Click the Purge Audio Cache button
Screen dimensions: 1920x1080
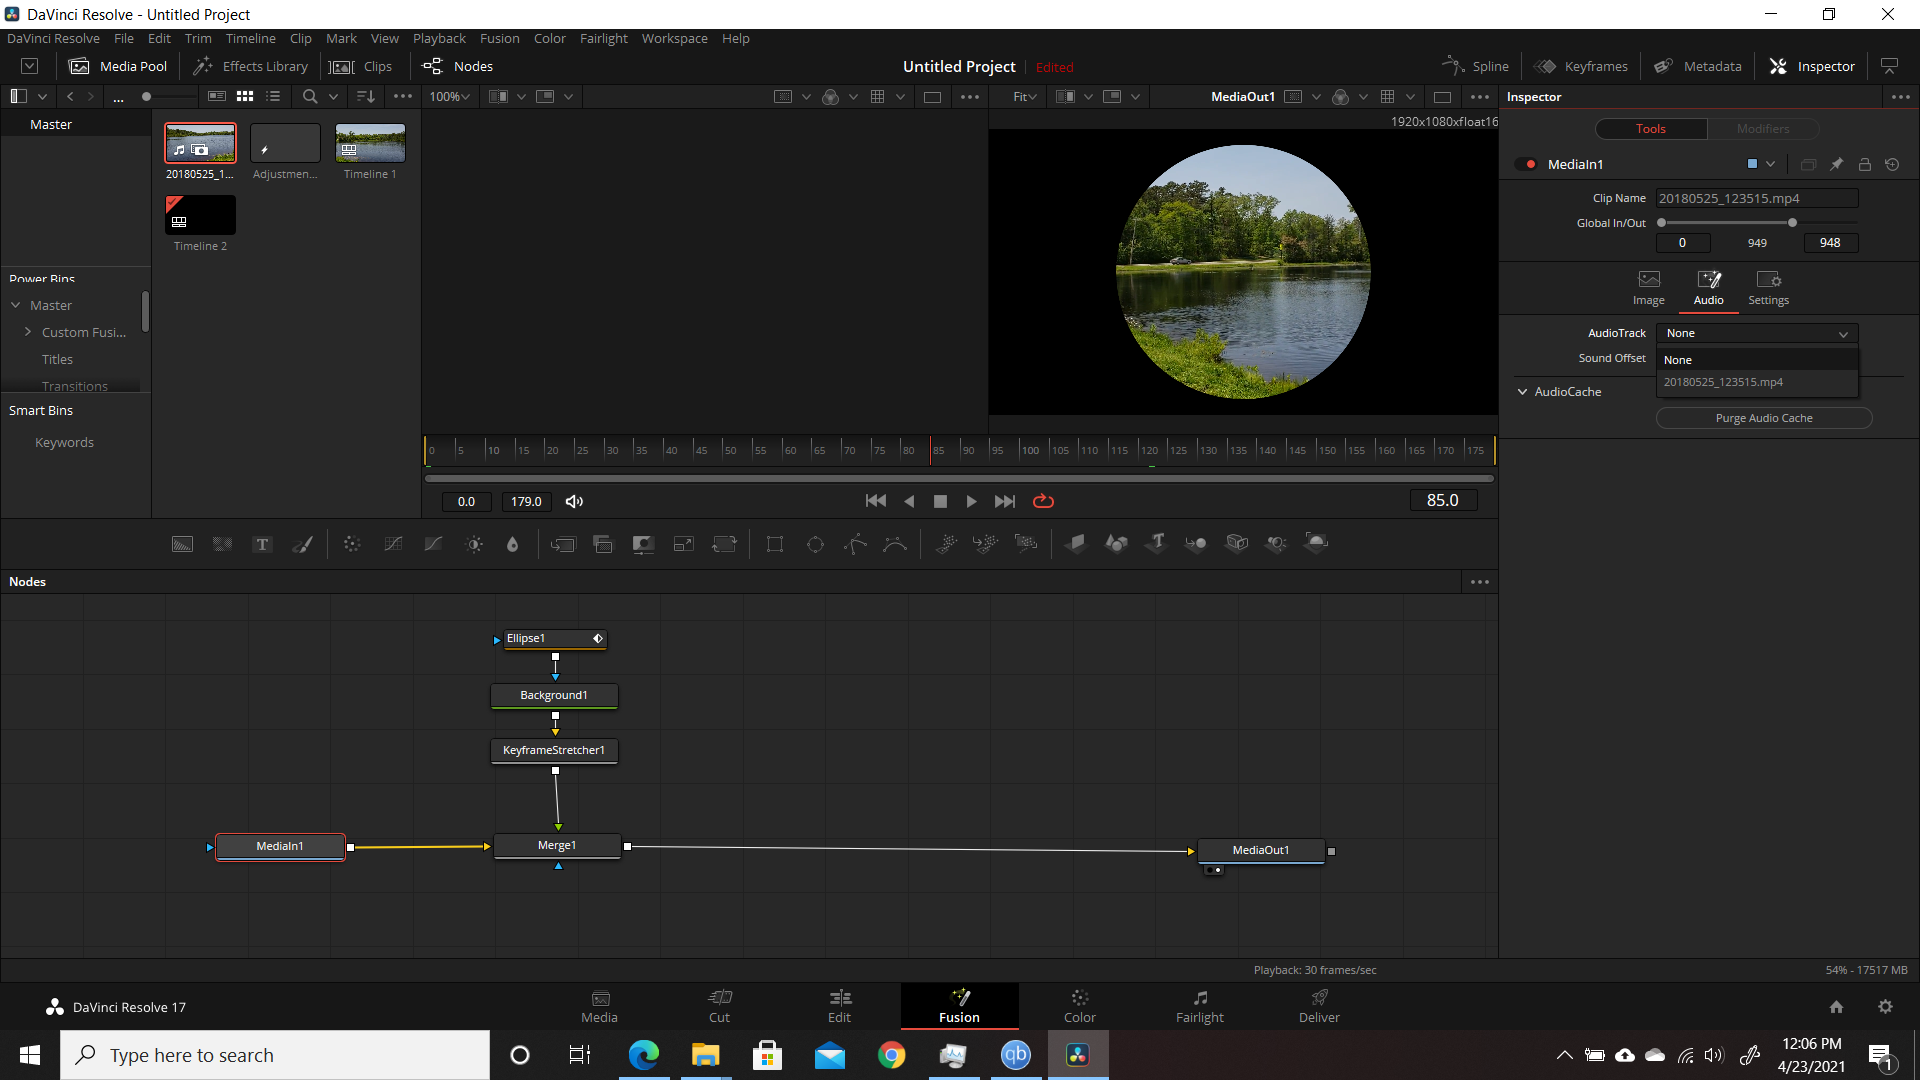click(1764, 418)
